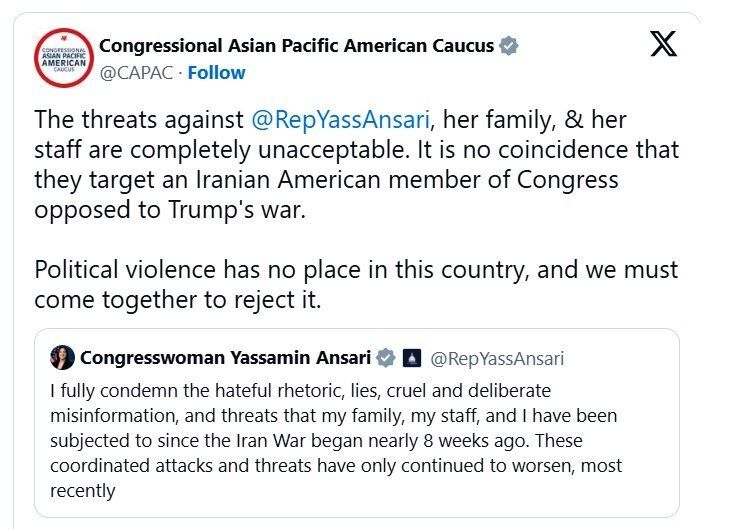741x529 pixels.
Task: Click the government capitol badge icon
Action: click(411, 358)
